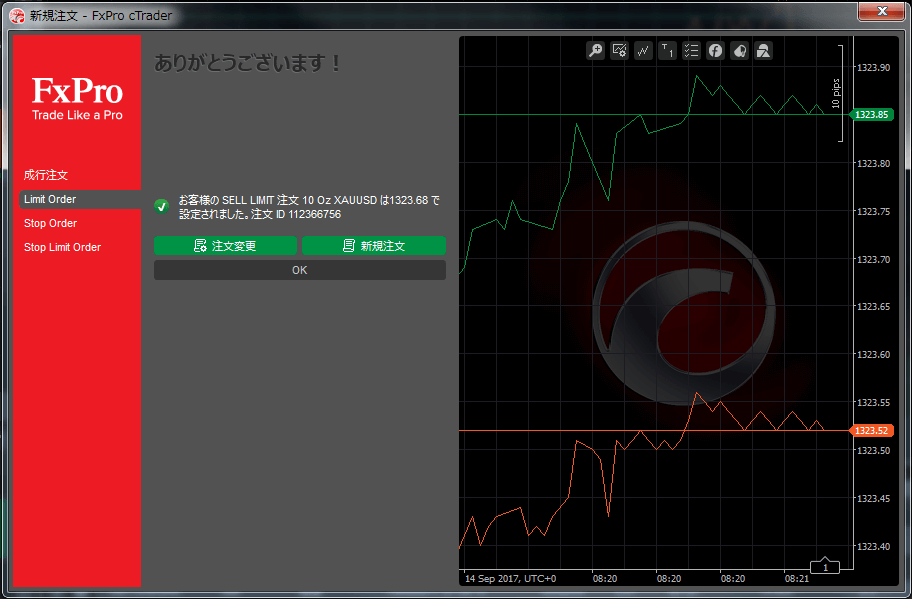912x599 pixels.
Task: Open the color palette options icon
Action: click(x=739, y=51)
